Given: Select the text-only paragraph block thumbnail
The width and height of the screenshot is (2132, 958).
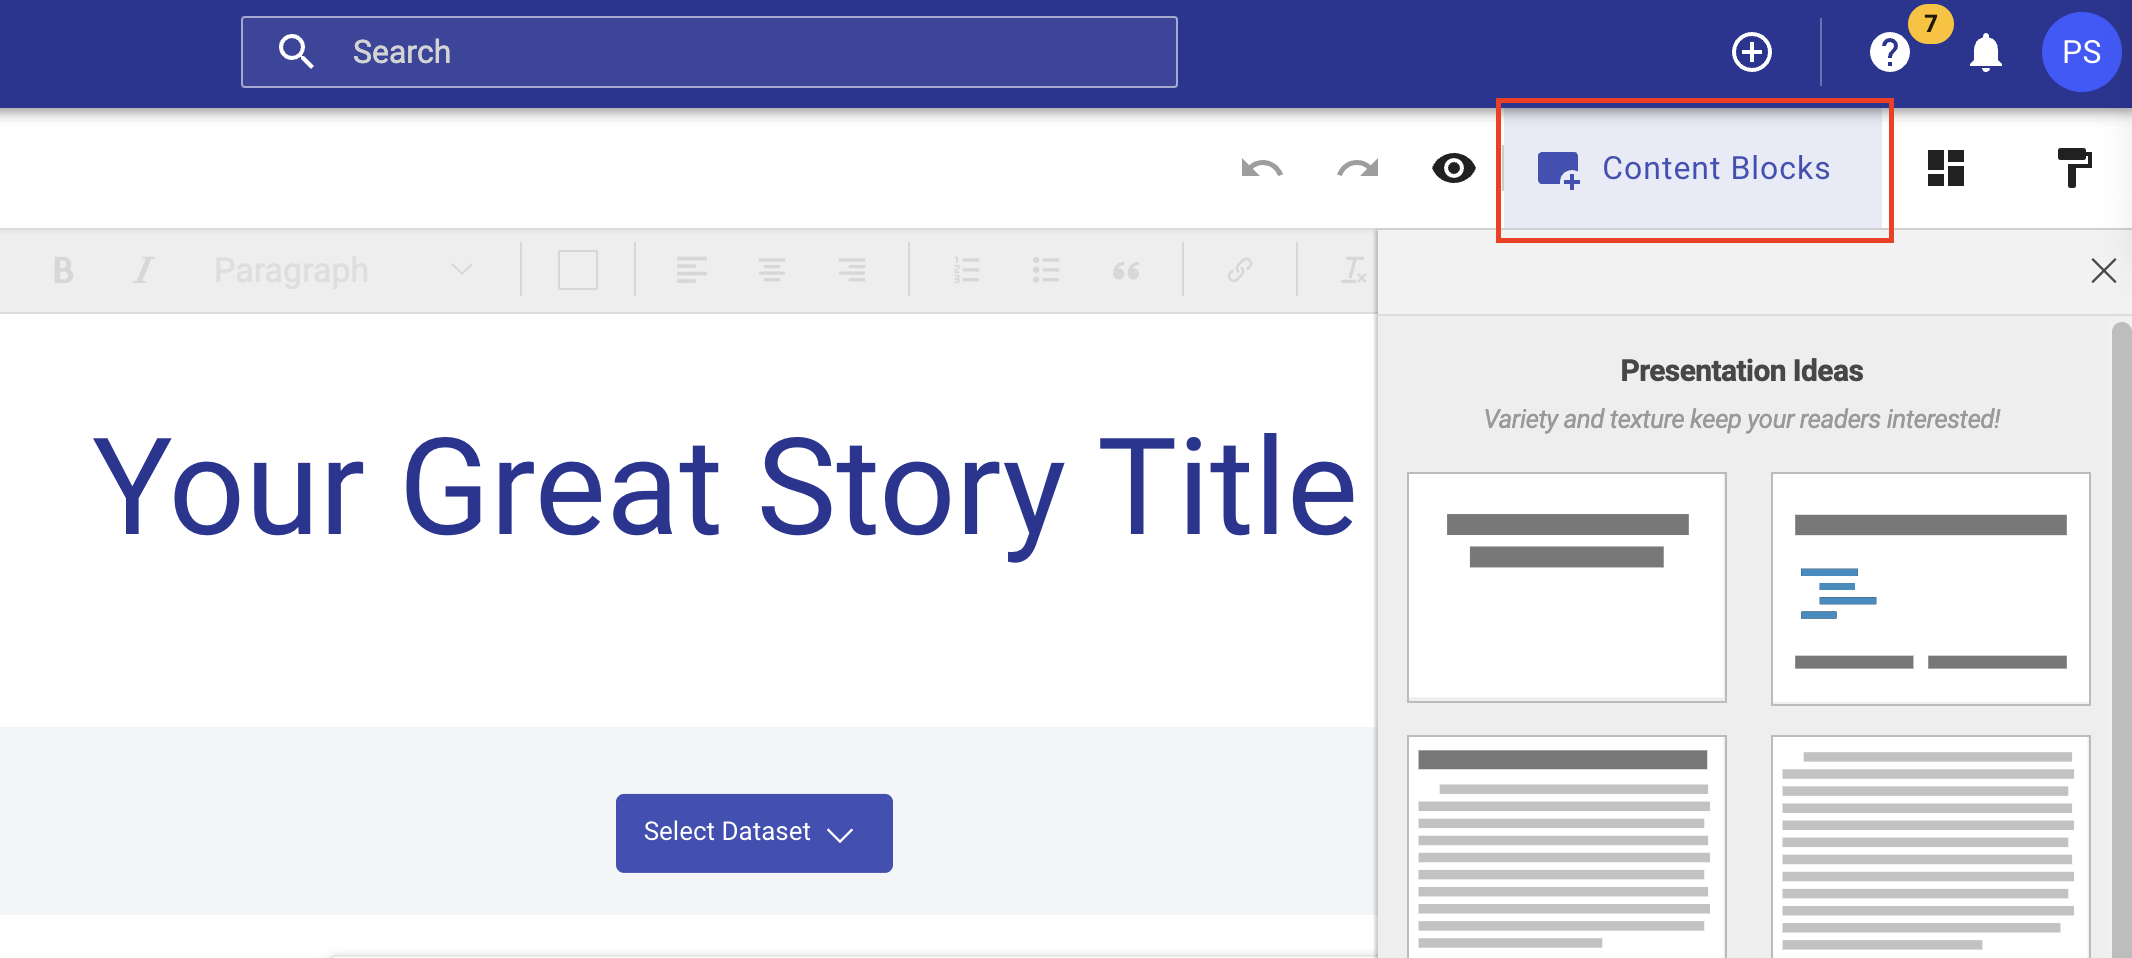Looking at the screenshot, I should click(1930, 847).
